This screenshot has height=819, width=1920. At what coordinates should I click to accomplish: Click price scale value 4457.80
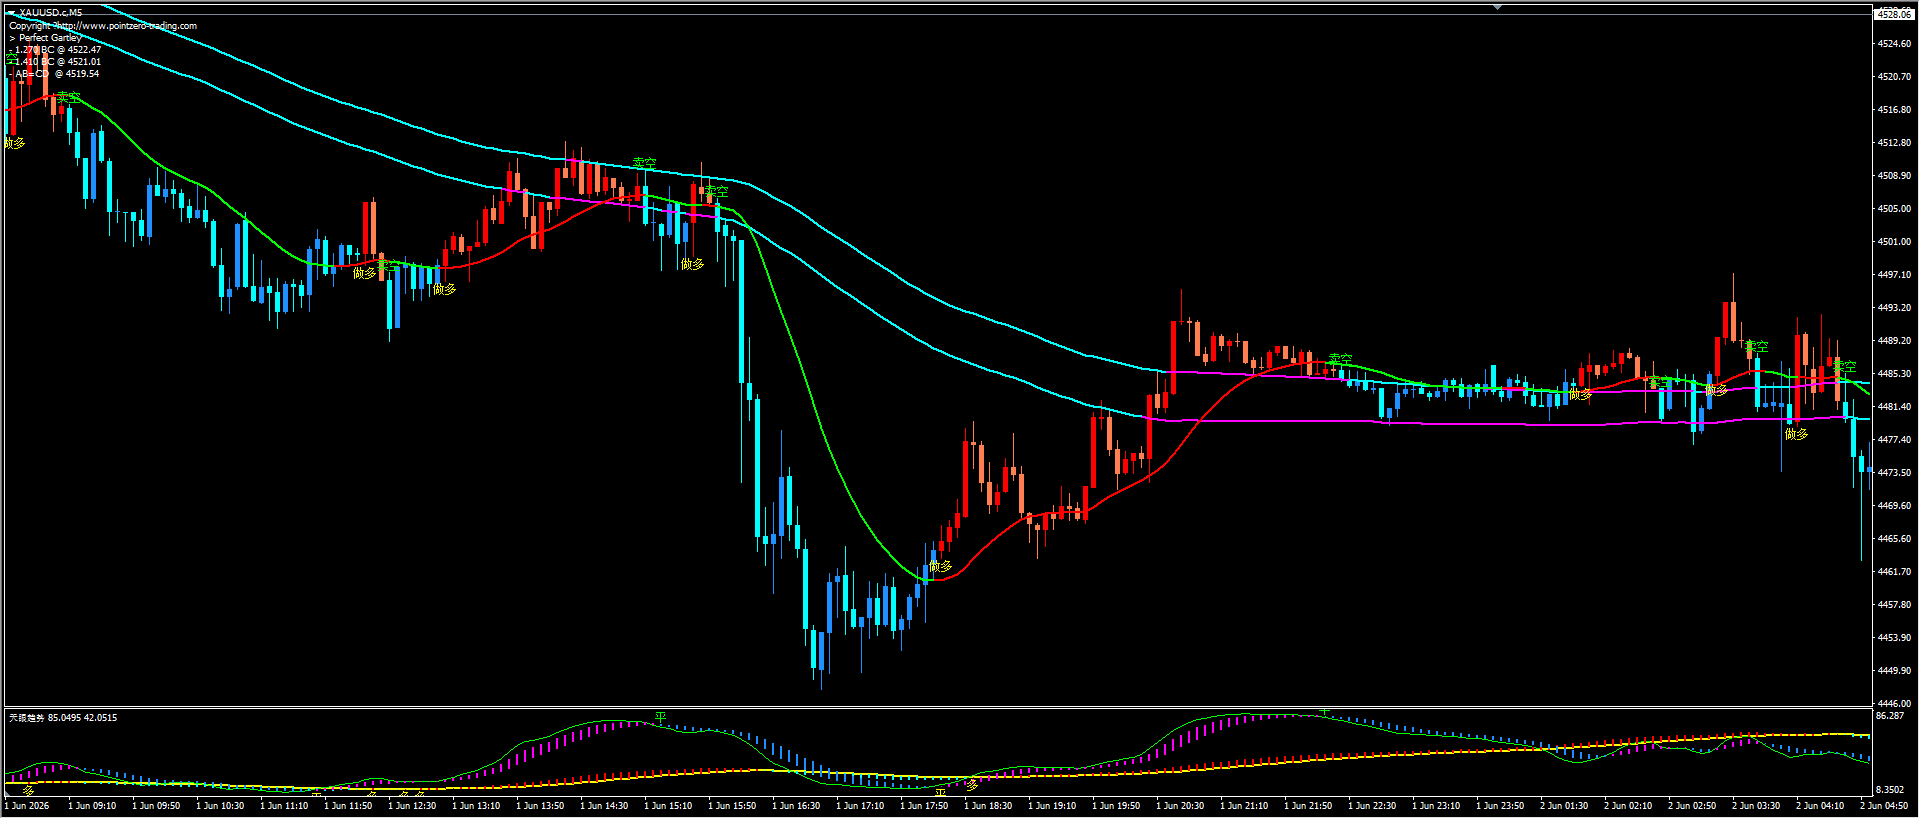[1894, 605]
